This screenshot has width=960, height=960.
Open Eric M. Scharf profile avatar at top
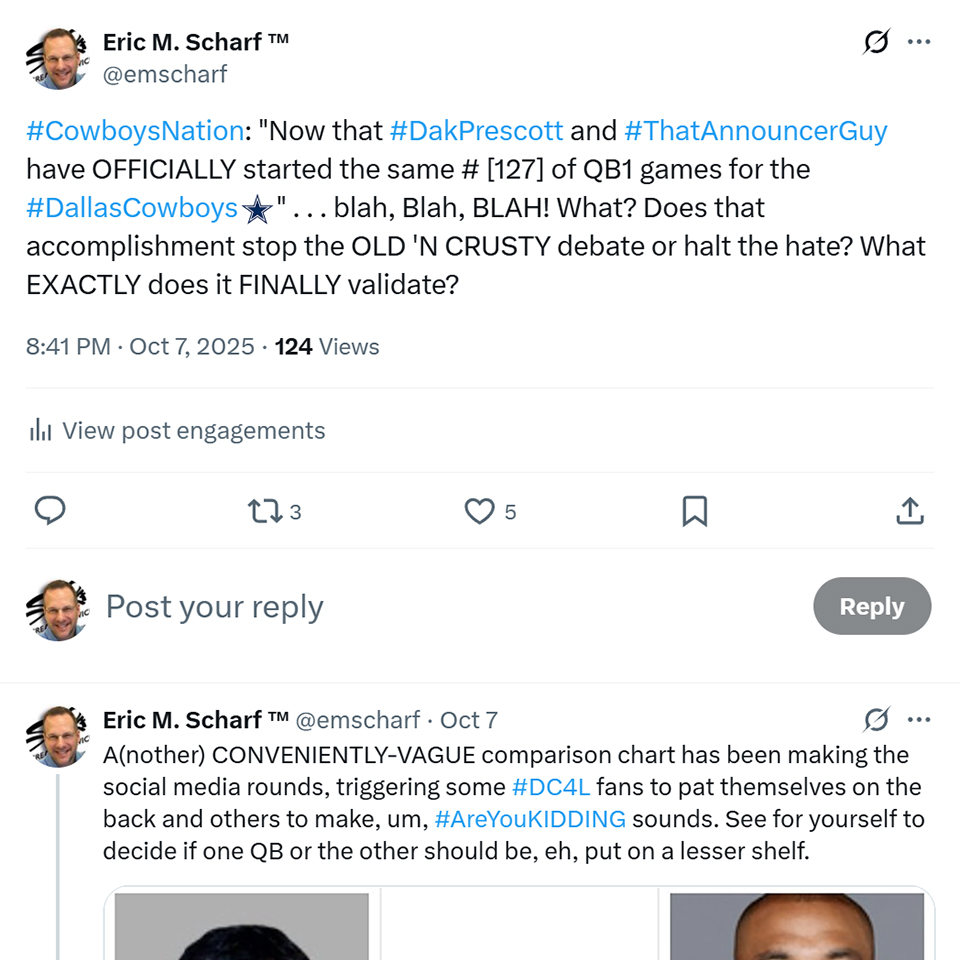tap(57, 58)
